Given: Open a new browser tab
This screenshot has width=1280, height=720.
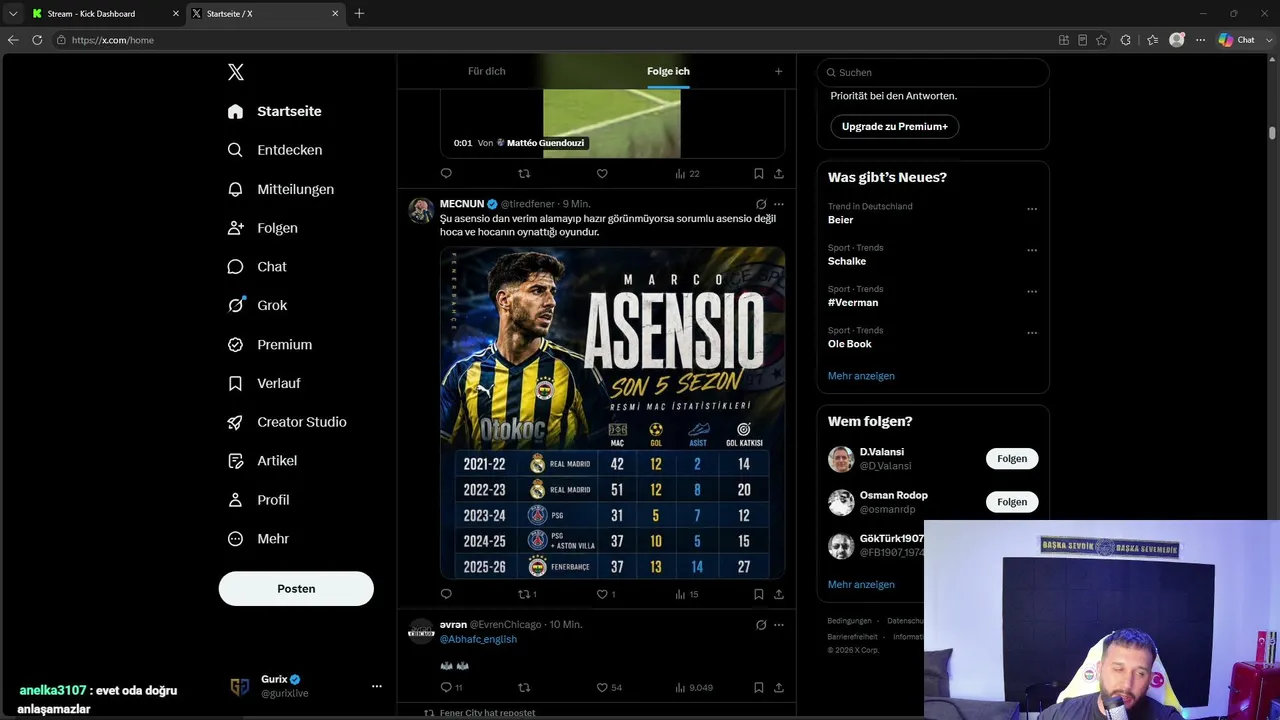Looking at the screenshot, I should click(359, 14).
